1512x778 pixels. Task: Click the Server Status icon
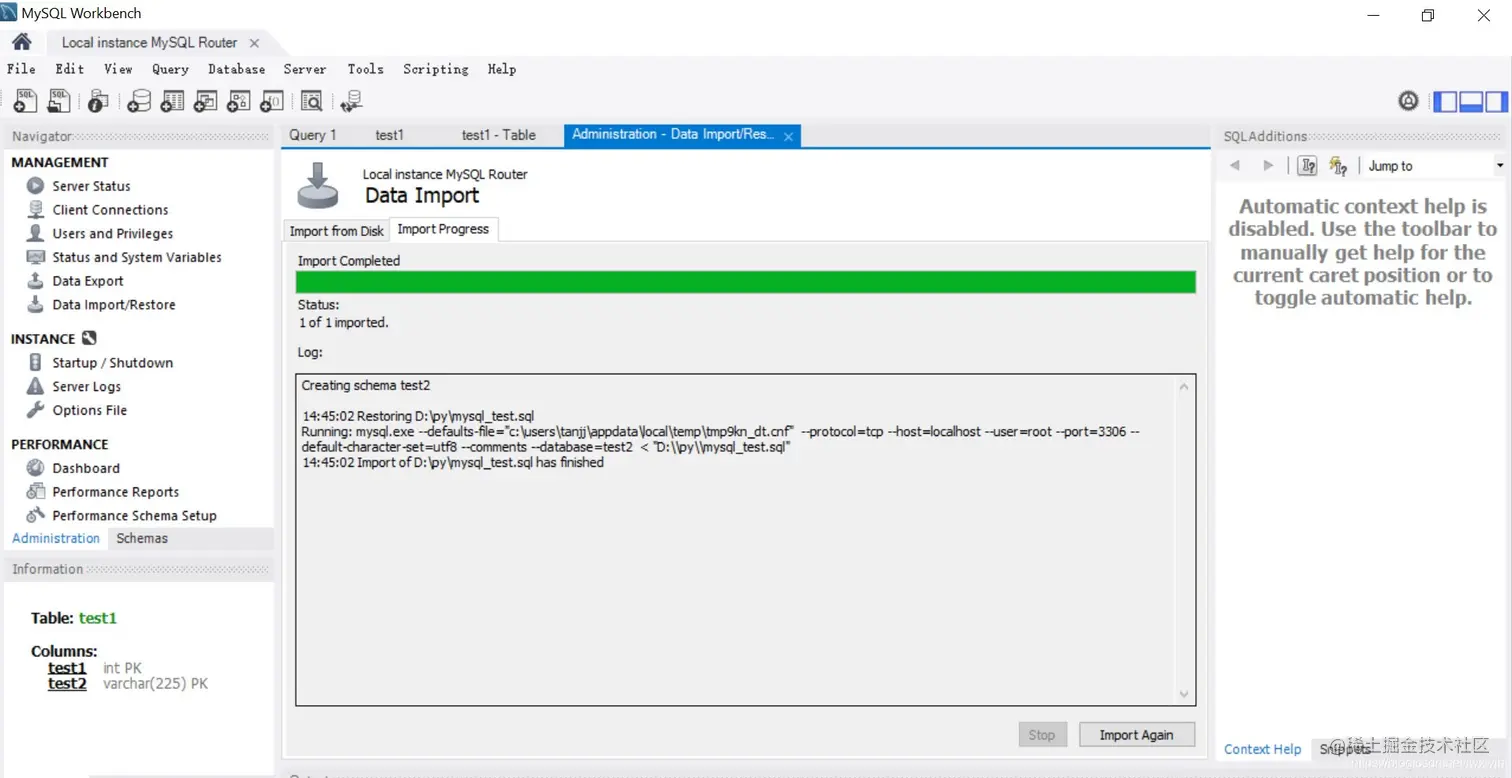coord(36,186)
